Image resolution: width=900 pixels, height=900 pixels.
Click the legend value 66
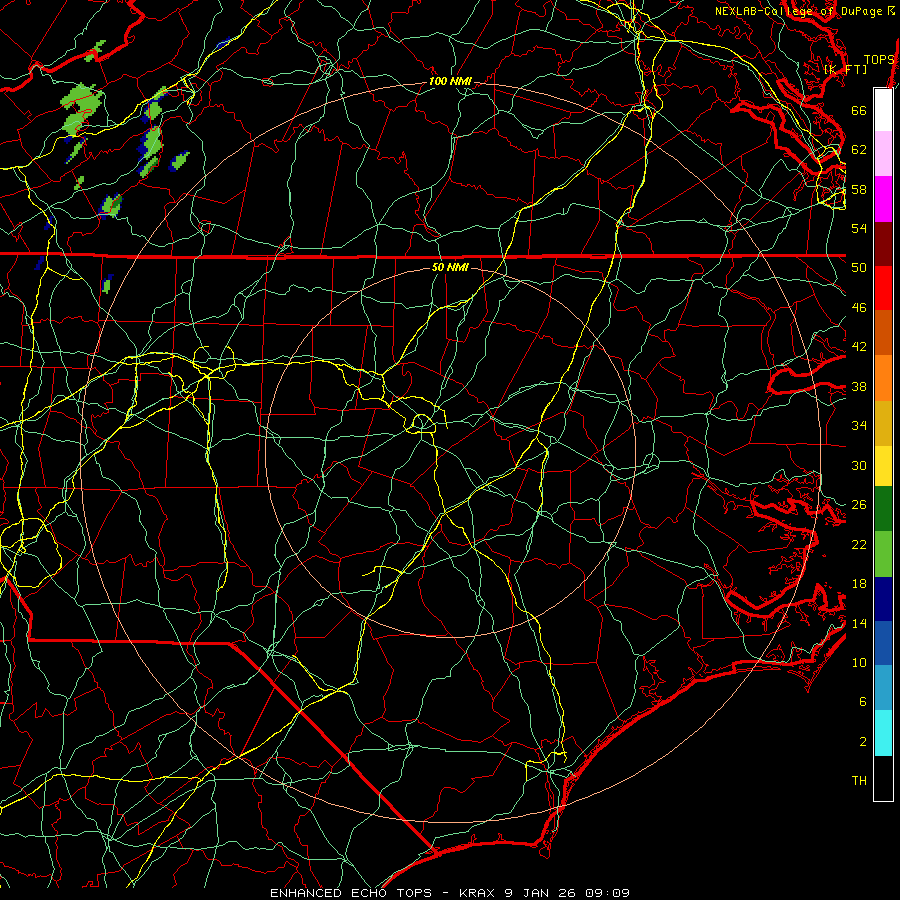[x=859, y=110]
